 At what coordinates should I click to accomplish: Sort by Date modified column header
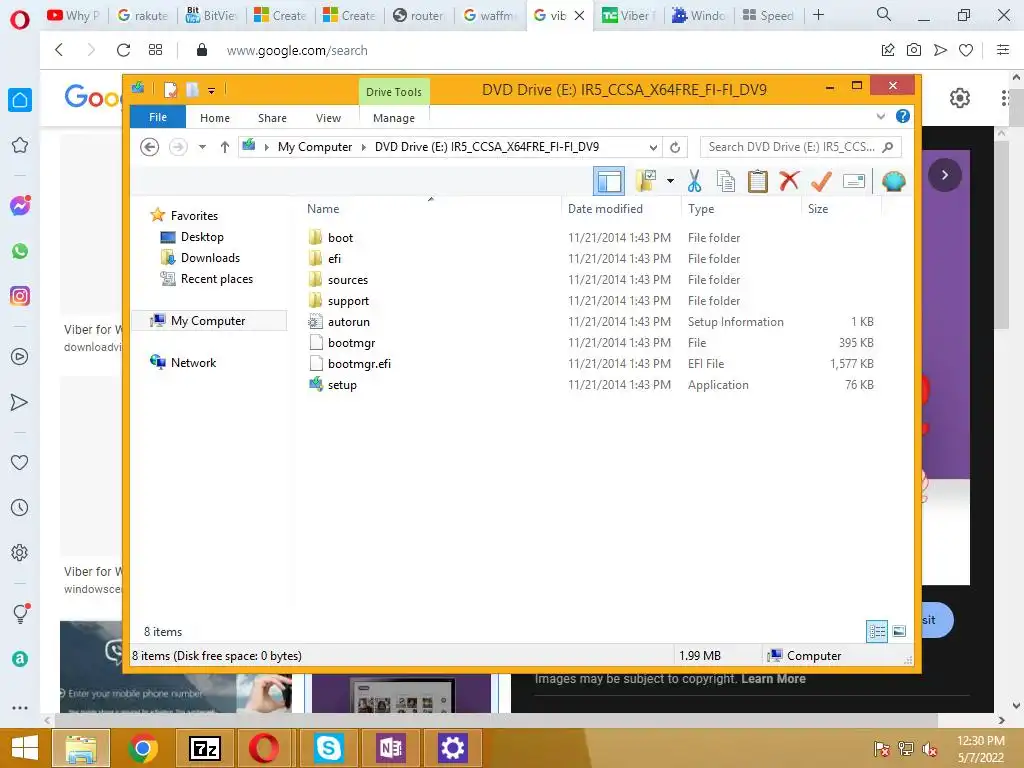click(605, 209)
